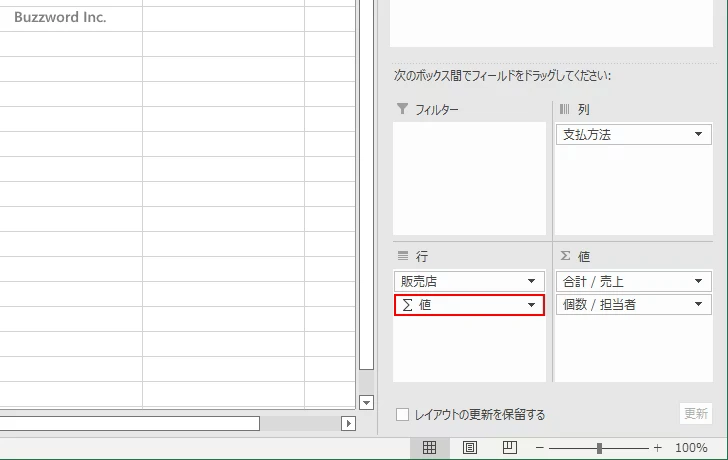
Task: Open the 合計 / 売上 value field dropdown
Action: click(698, 282)
